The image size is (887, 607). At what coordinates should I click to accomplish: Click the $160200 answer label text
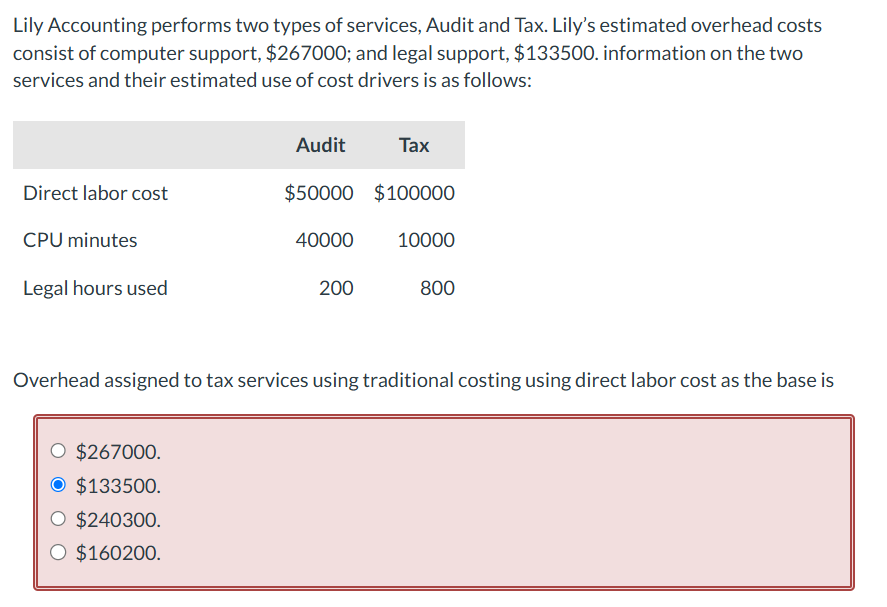click(117, 553)
